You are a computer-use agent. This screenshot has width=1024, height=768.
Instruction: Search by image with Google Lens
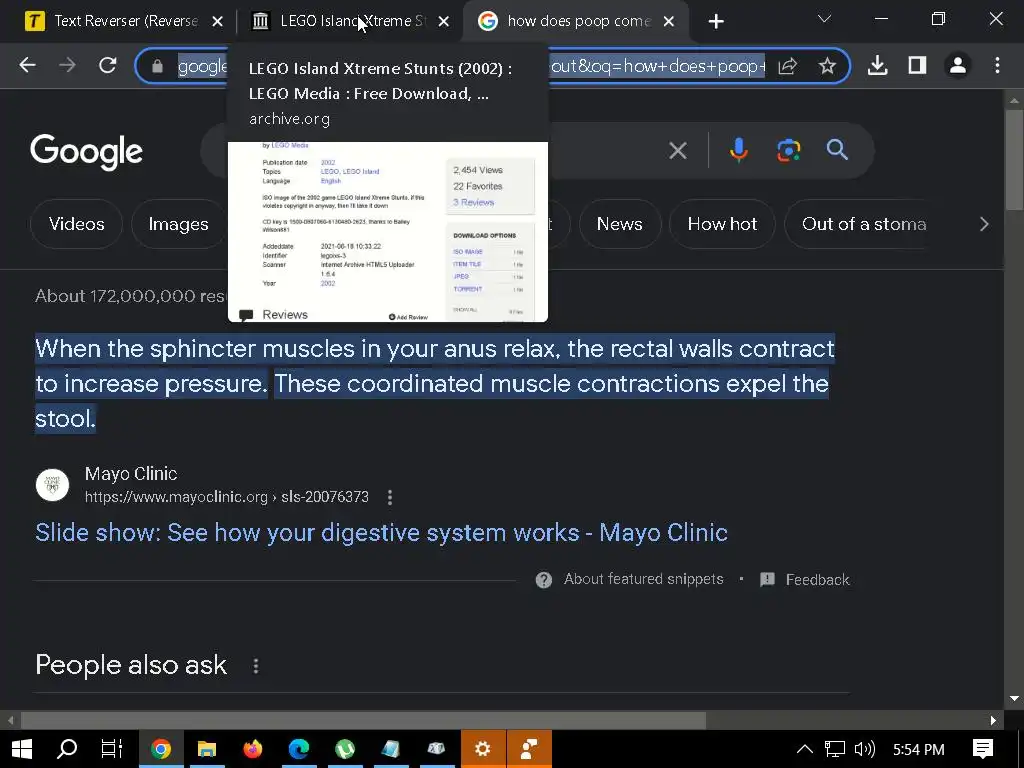788,151
